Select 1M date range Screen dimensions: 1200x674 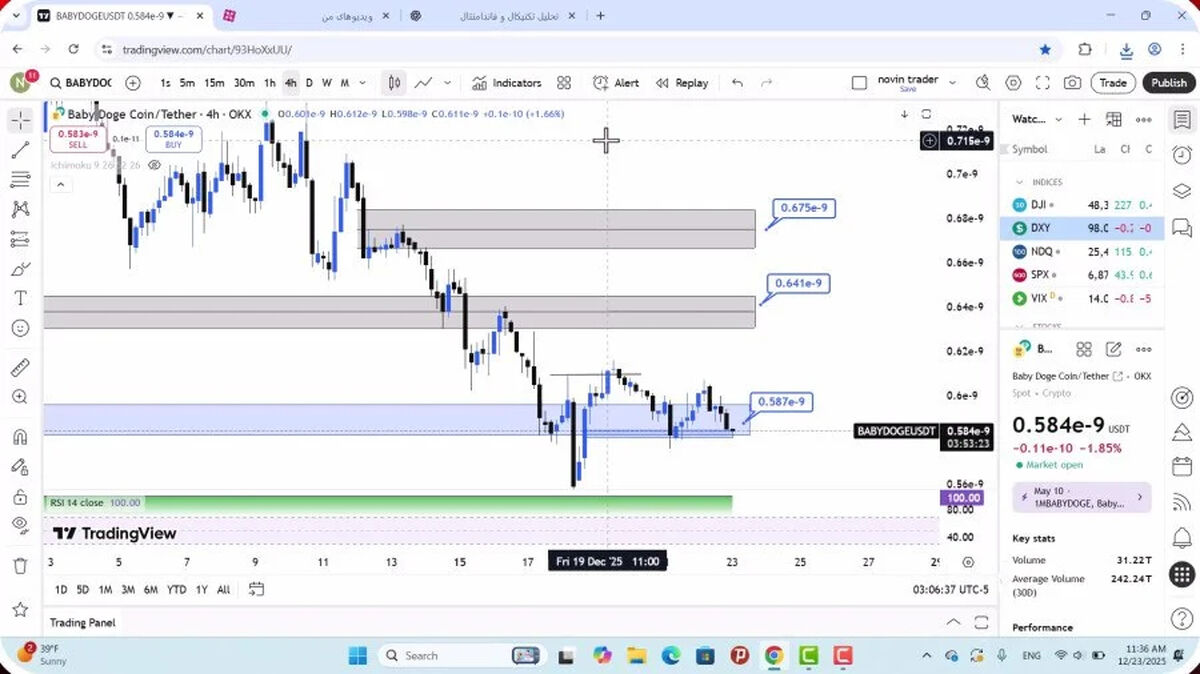tap(105, 589)
